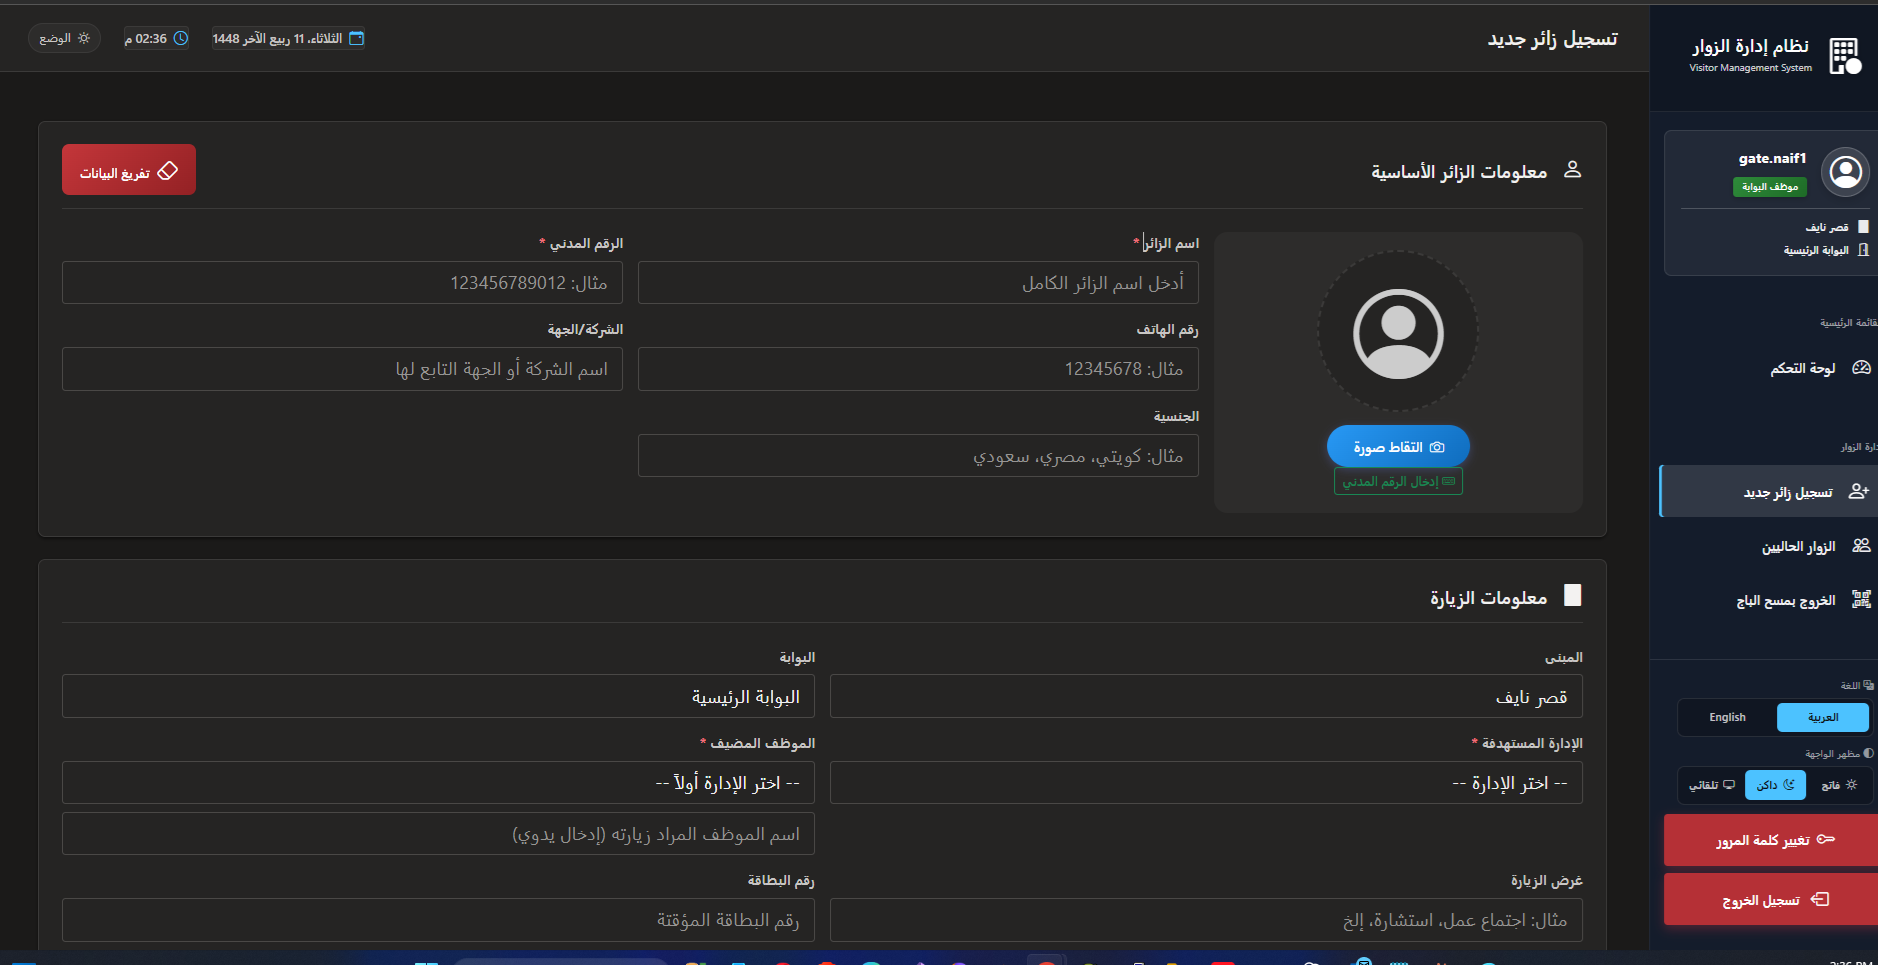Select the automatic theme 'تلقائي'

pyautogui.click(x=1712, y=785)
